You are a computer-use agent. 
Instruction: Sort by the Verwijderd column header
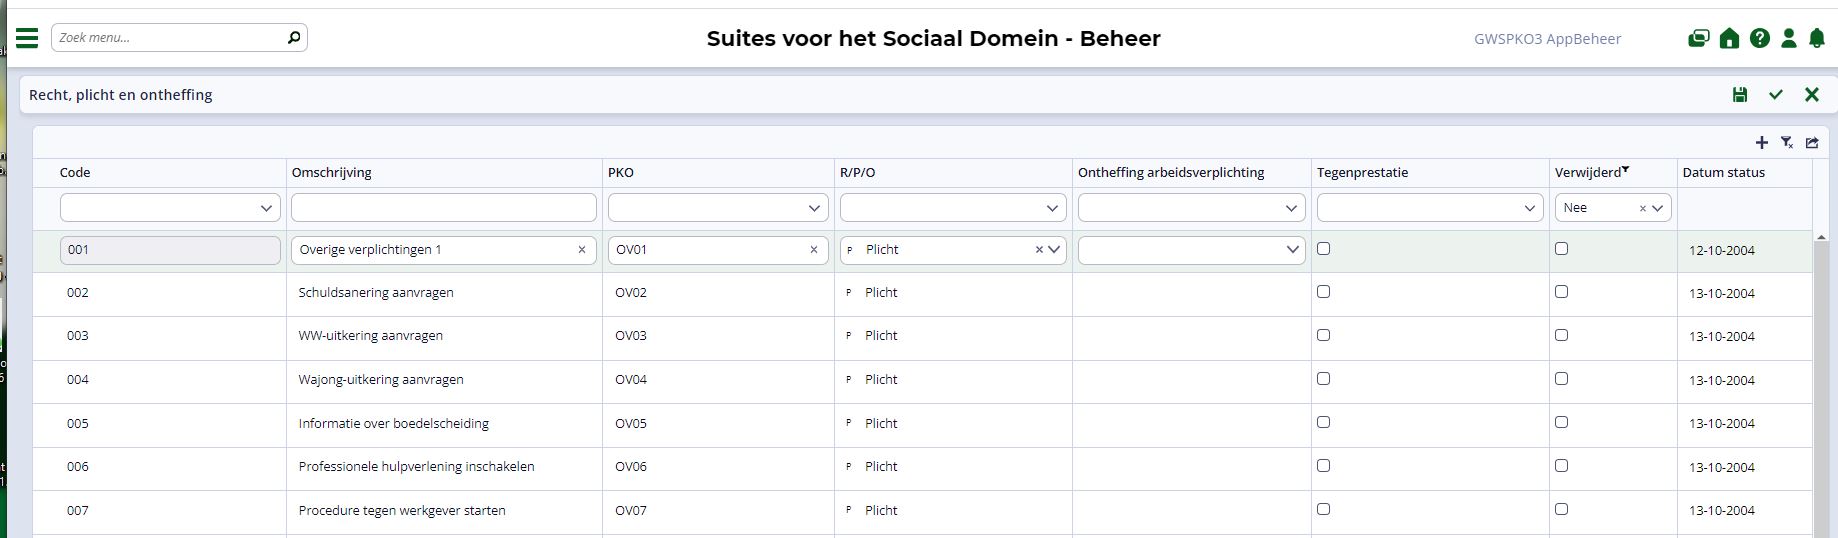[1588, 172]
